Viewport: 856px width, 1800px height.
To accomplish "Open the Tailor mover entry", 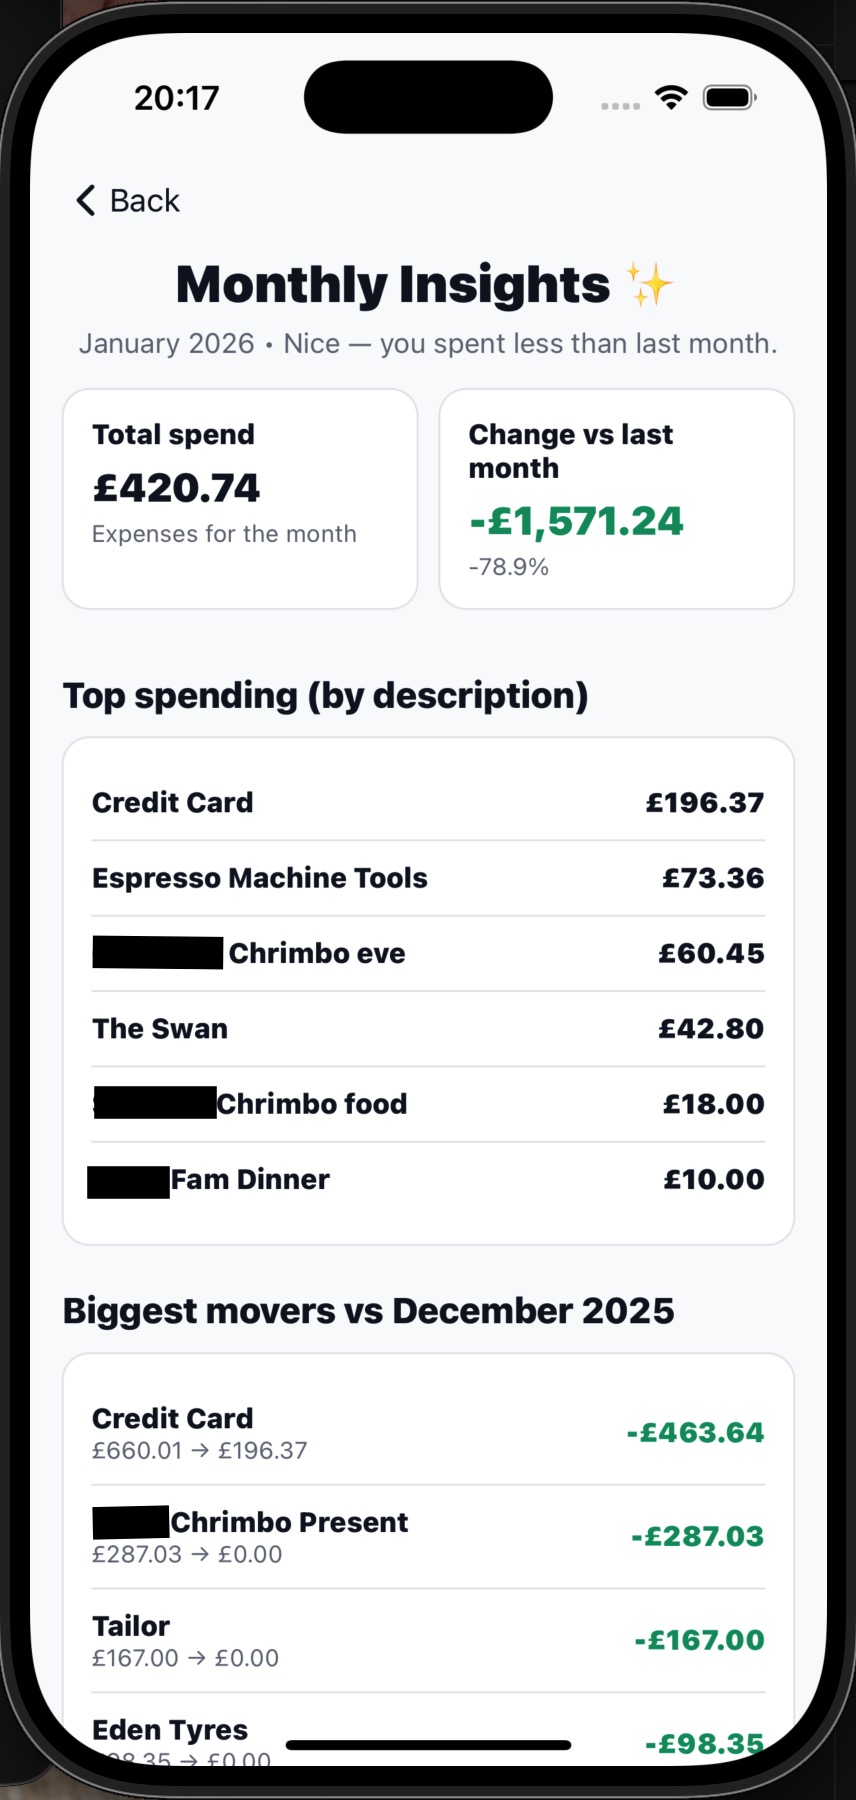I will point(428,1641).
